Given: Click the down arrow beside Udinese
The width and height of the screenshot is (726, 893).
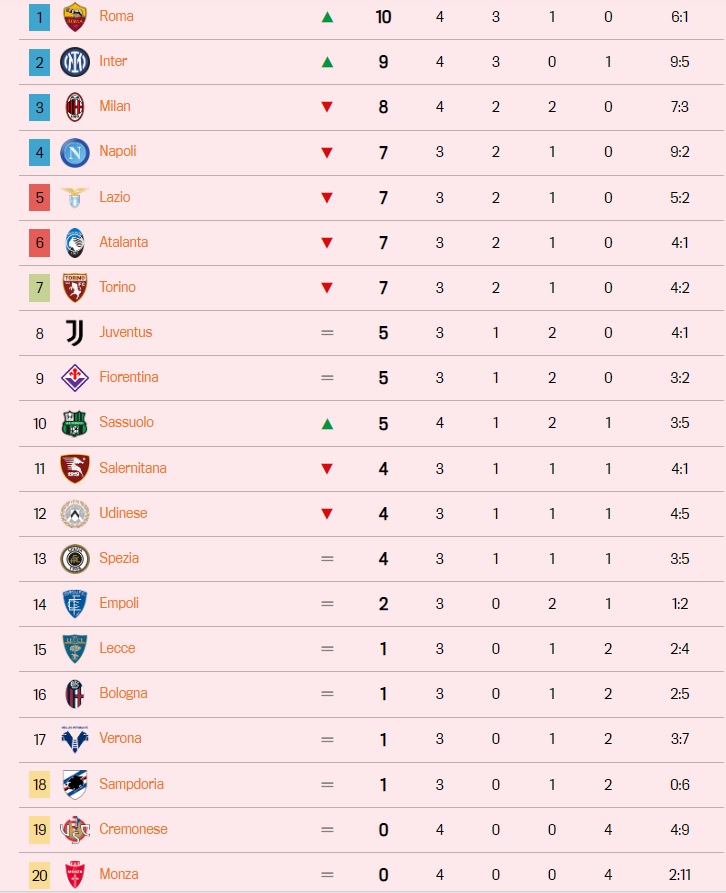Looking at the screenshot, I should point(326,513).
